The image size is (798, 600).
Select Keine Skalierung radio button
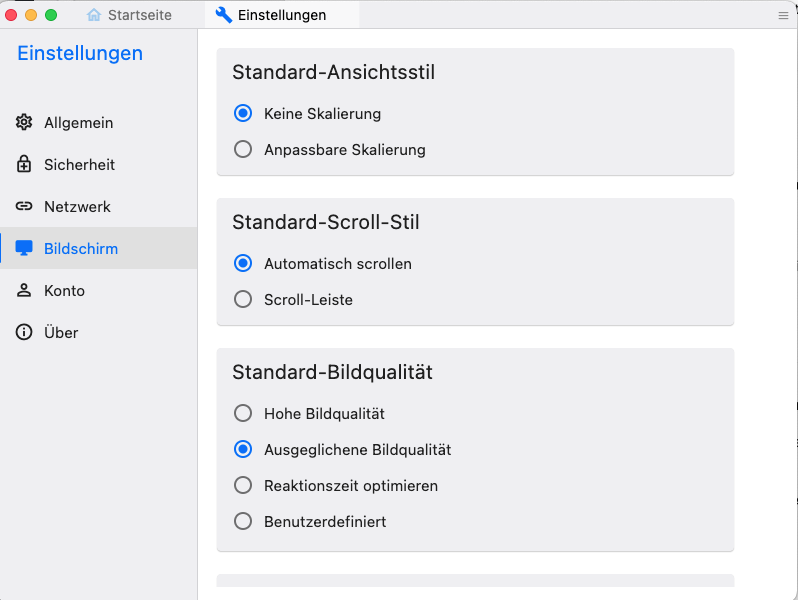[x=242, y=114]
